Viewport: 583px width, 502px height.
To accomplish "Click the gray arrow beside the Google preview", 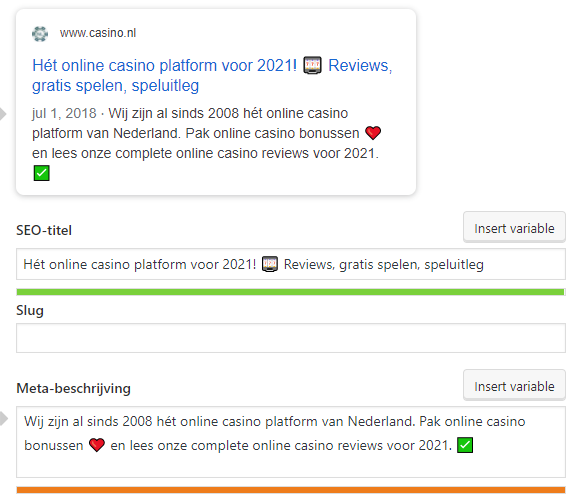I will (3, 114).
